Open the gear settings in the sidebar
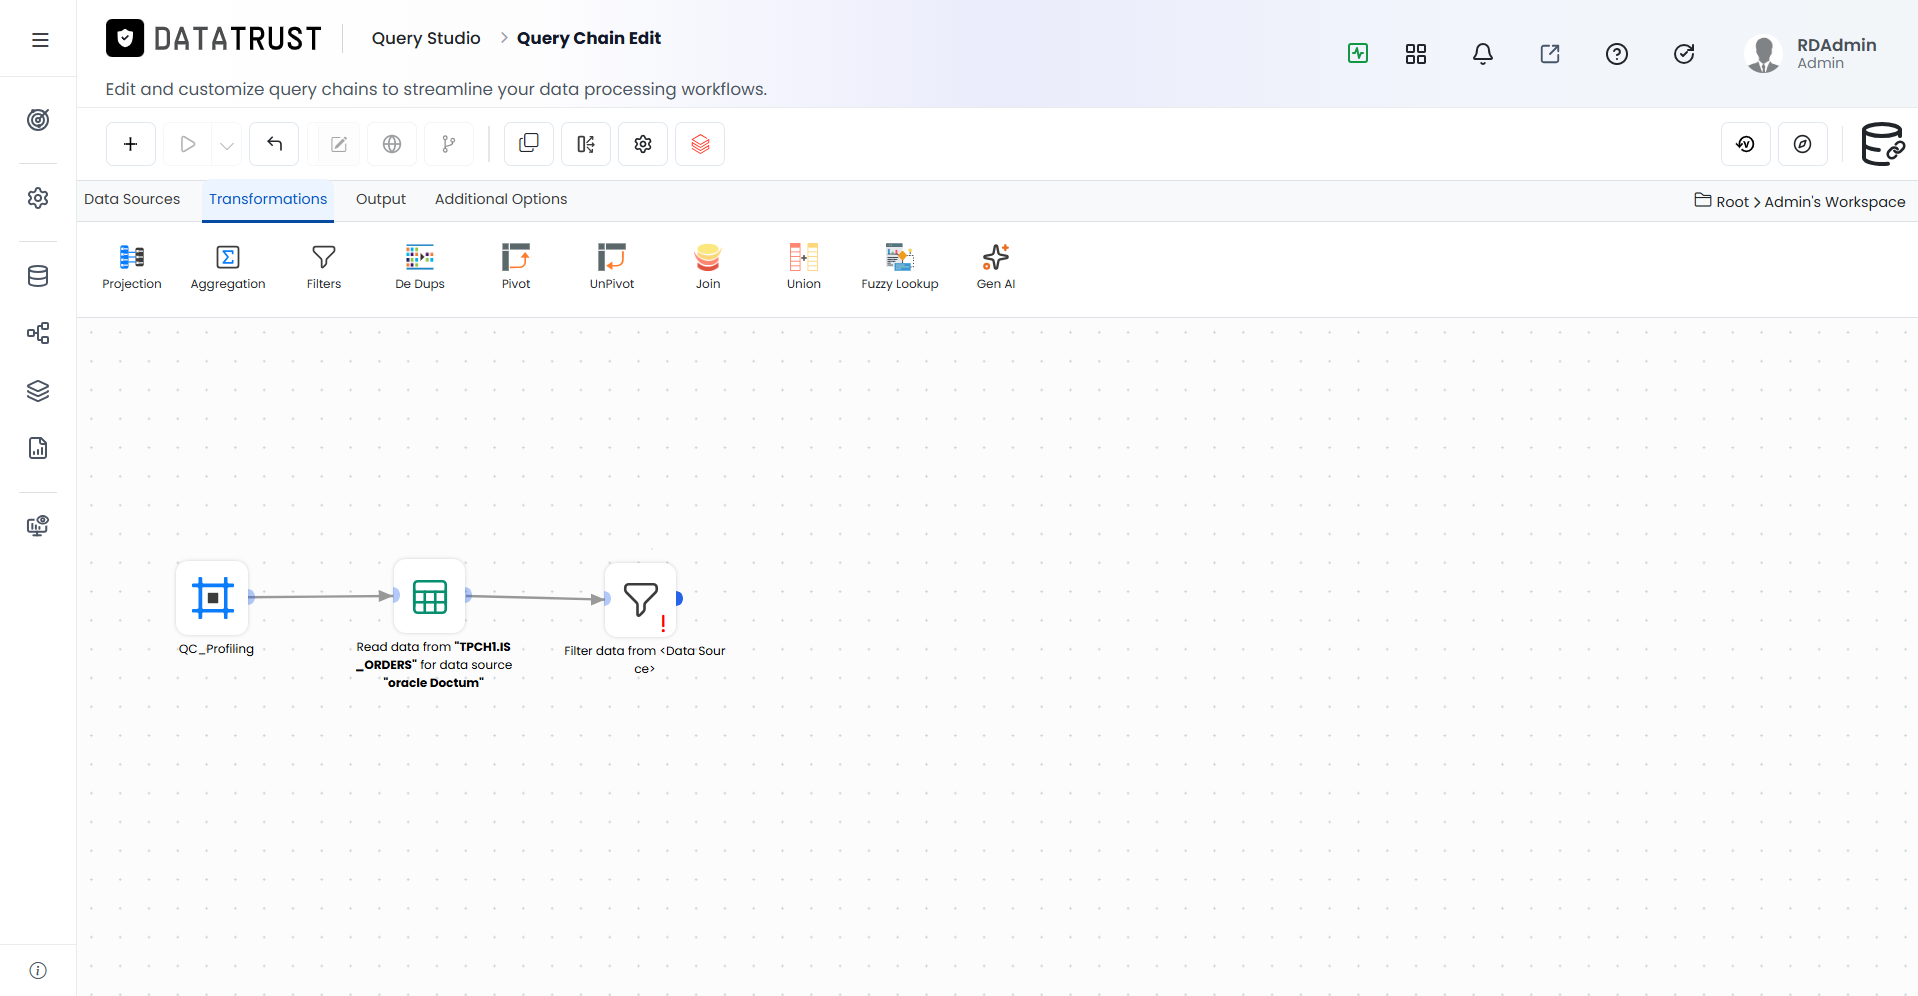Screen dimensions: 1918x996 (x=38, y=198)
